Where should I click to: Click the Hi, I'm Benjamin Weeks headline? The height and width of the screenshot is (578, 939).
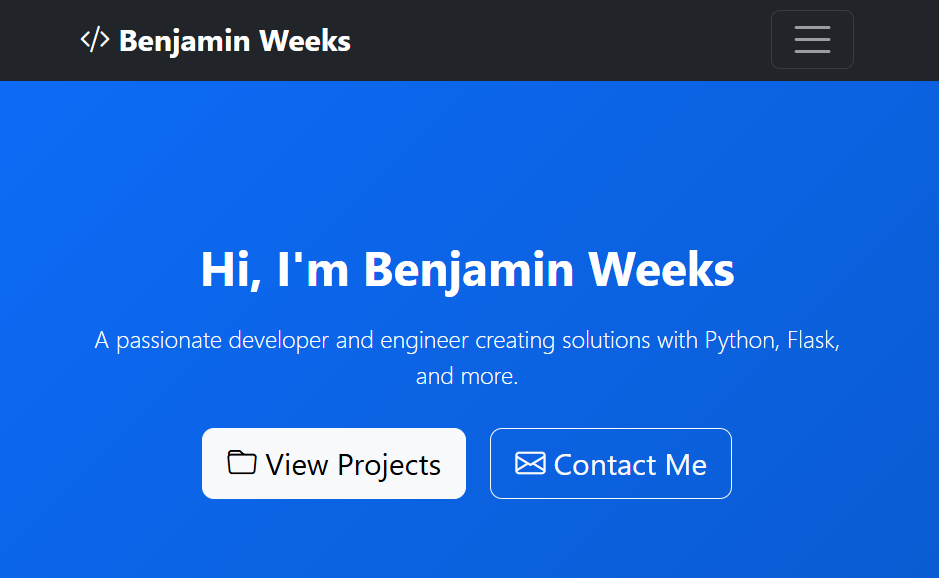[467, 269]
